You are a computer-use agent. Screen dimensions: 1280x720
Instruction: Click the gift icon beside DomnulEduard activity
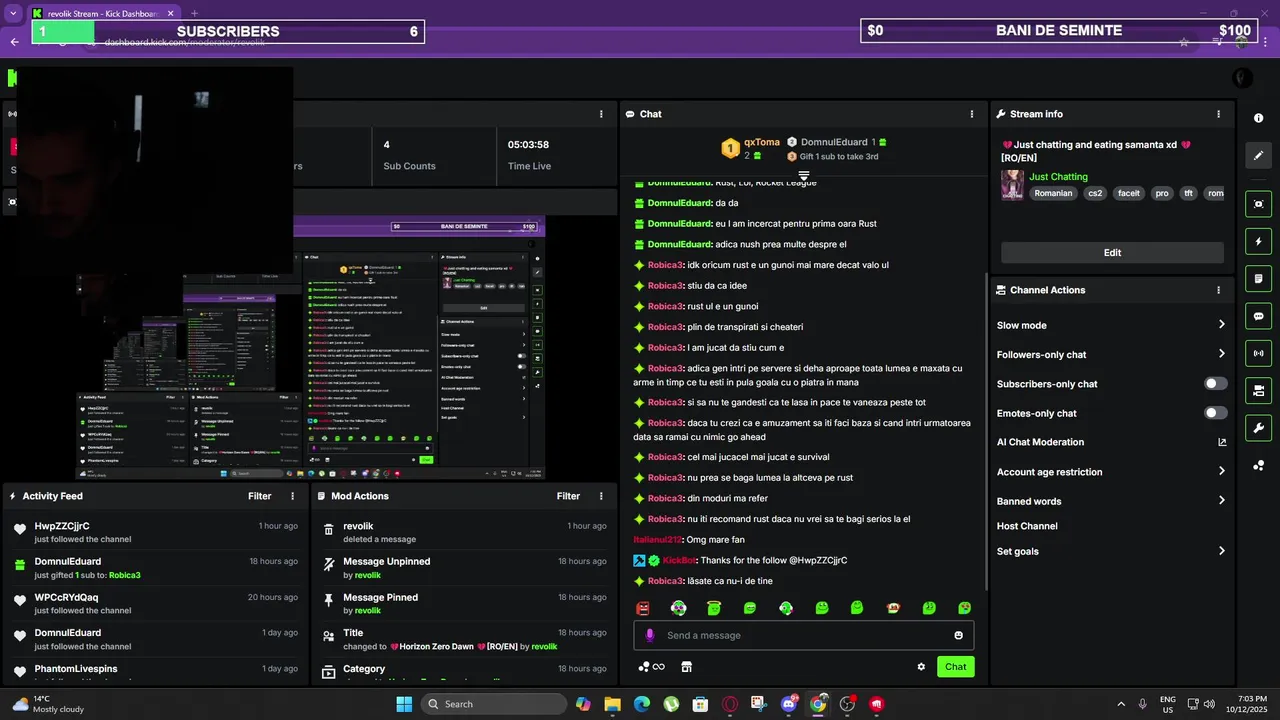click(20, 565)
